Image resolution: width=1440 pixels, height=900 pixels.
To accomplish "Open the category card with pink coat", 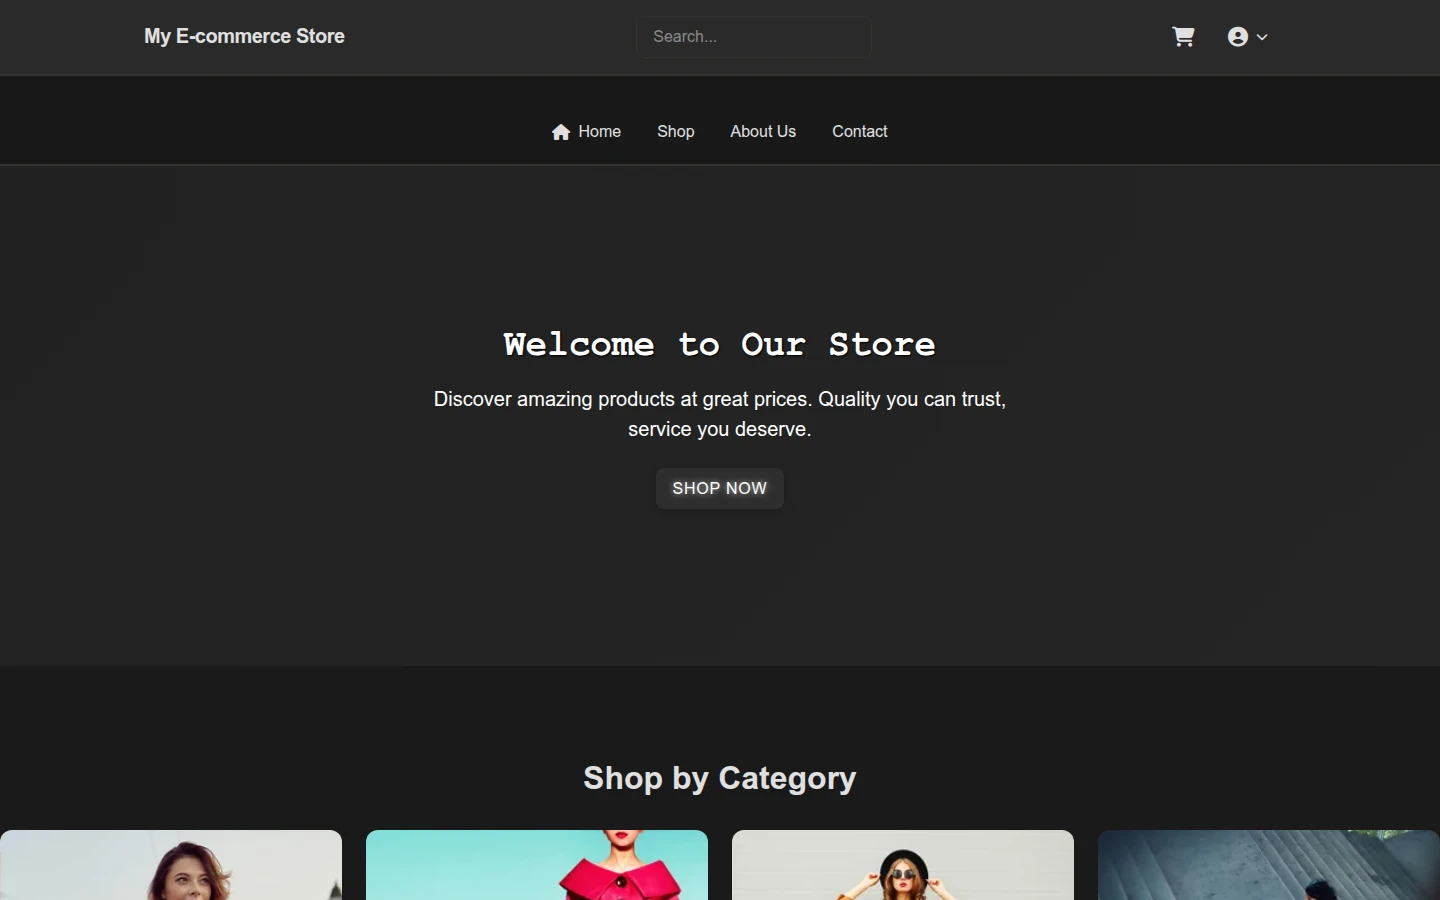I will (537, 865).
